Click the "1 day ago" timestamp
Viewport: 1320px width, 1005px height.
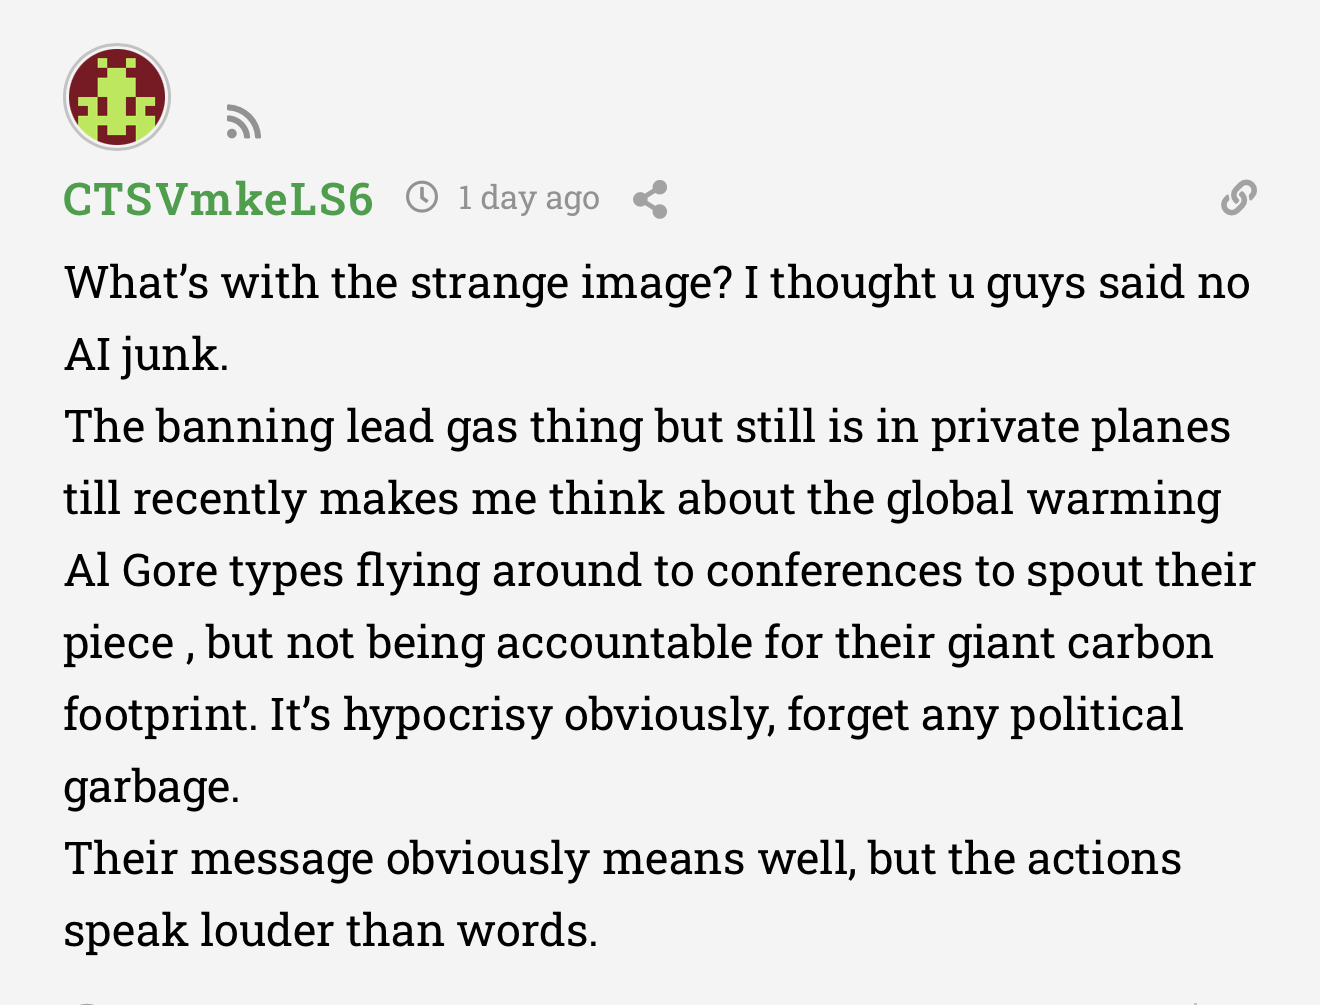(x=528, y=198)
